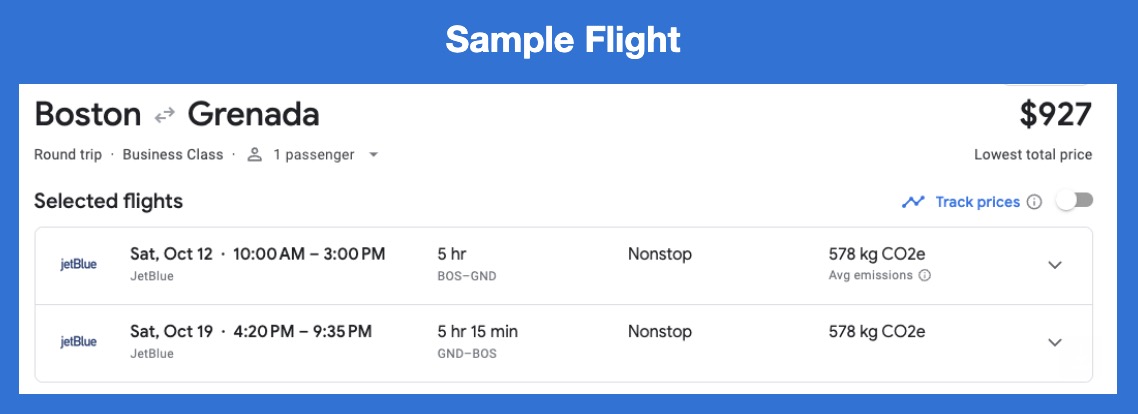This screenshot has height=414, width=1138.
Task: Open the Track prices info icon
Action: pos(1035,202)
